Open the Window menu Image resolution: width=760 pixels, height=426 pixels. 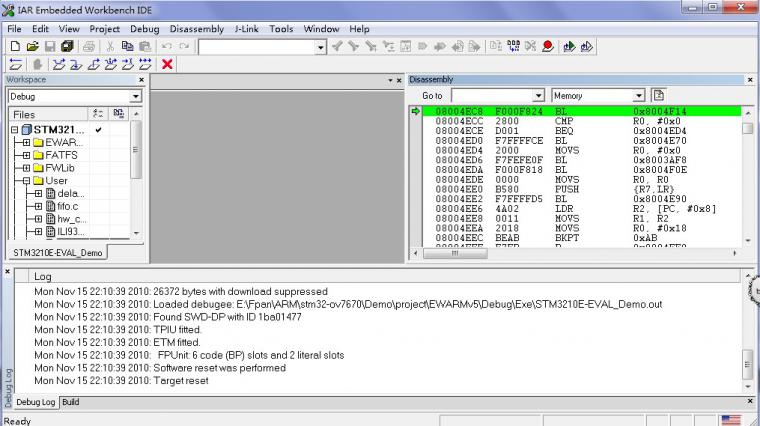click(x=321, y=29)
